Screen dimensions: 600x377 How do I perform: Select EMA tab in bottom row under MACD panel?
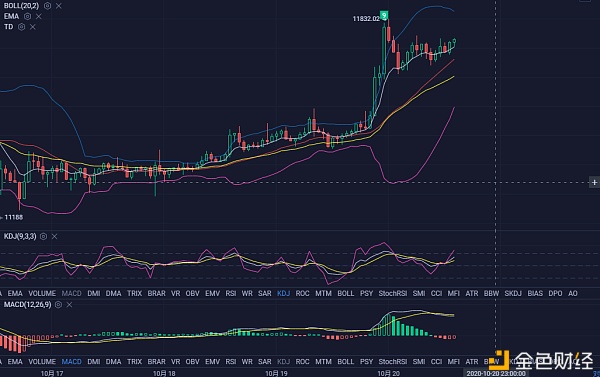[15, 362]
